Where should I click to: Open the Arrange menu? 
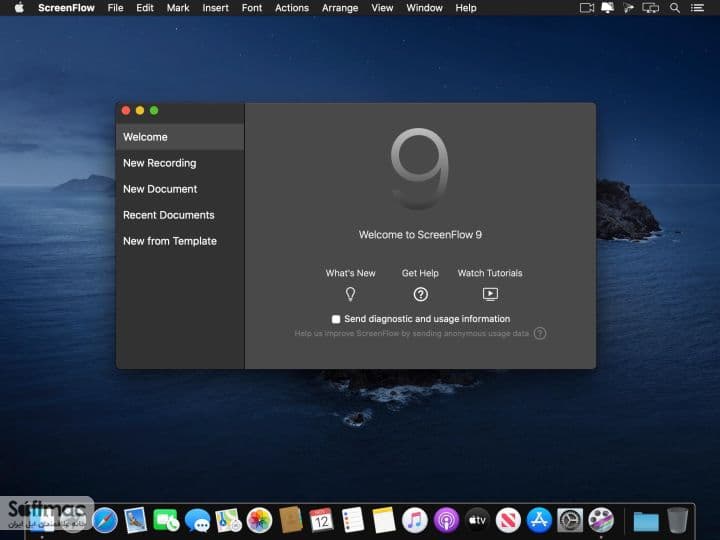pos(340,8)
